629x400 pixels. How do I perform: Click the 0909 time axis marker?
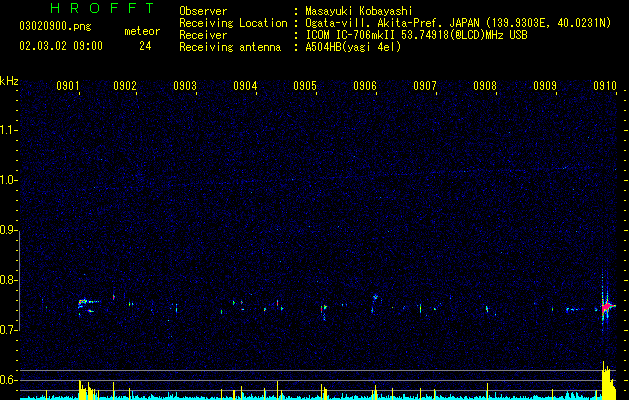point(545,86)
